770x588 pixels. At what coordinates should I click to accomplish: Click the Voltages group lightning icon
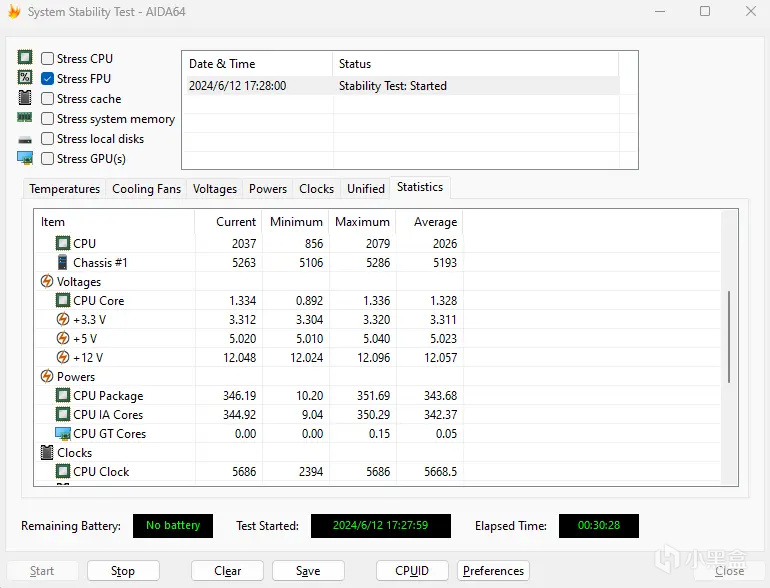pos(47,281)
